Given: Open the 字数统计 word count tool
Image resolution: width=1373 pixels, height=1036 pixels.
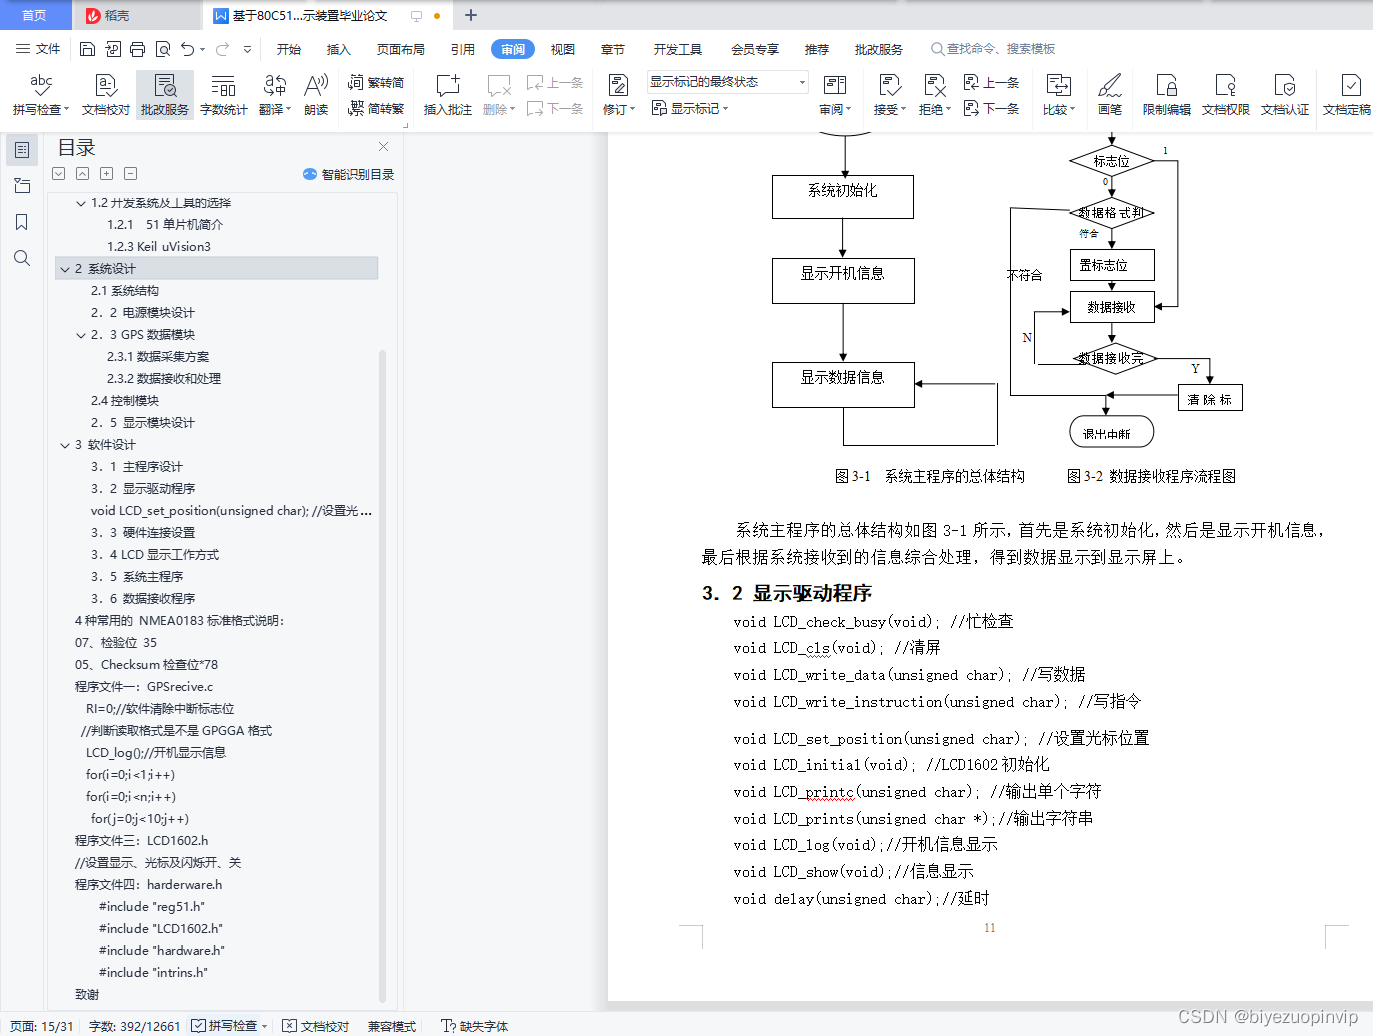Looking at the screenshot, I should (x=224, y=96).
